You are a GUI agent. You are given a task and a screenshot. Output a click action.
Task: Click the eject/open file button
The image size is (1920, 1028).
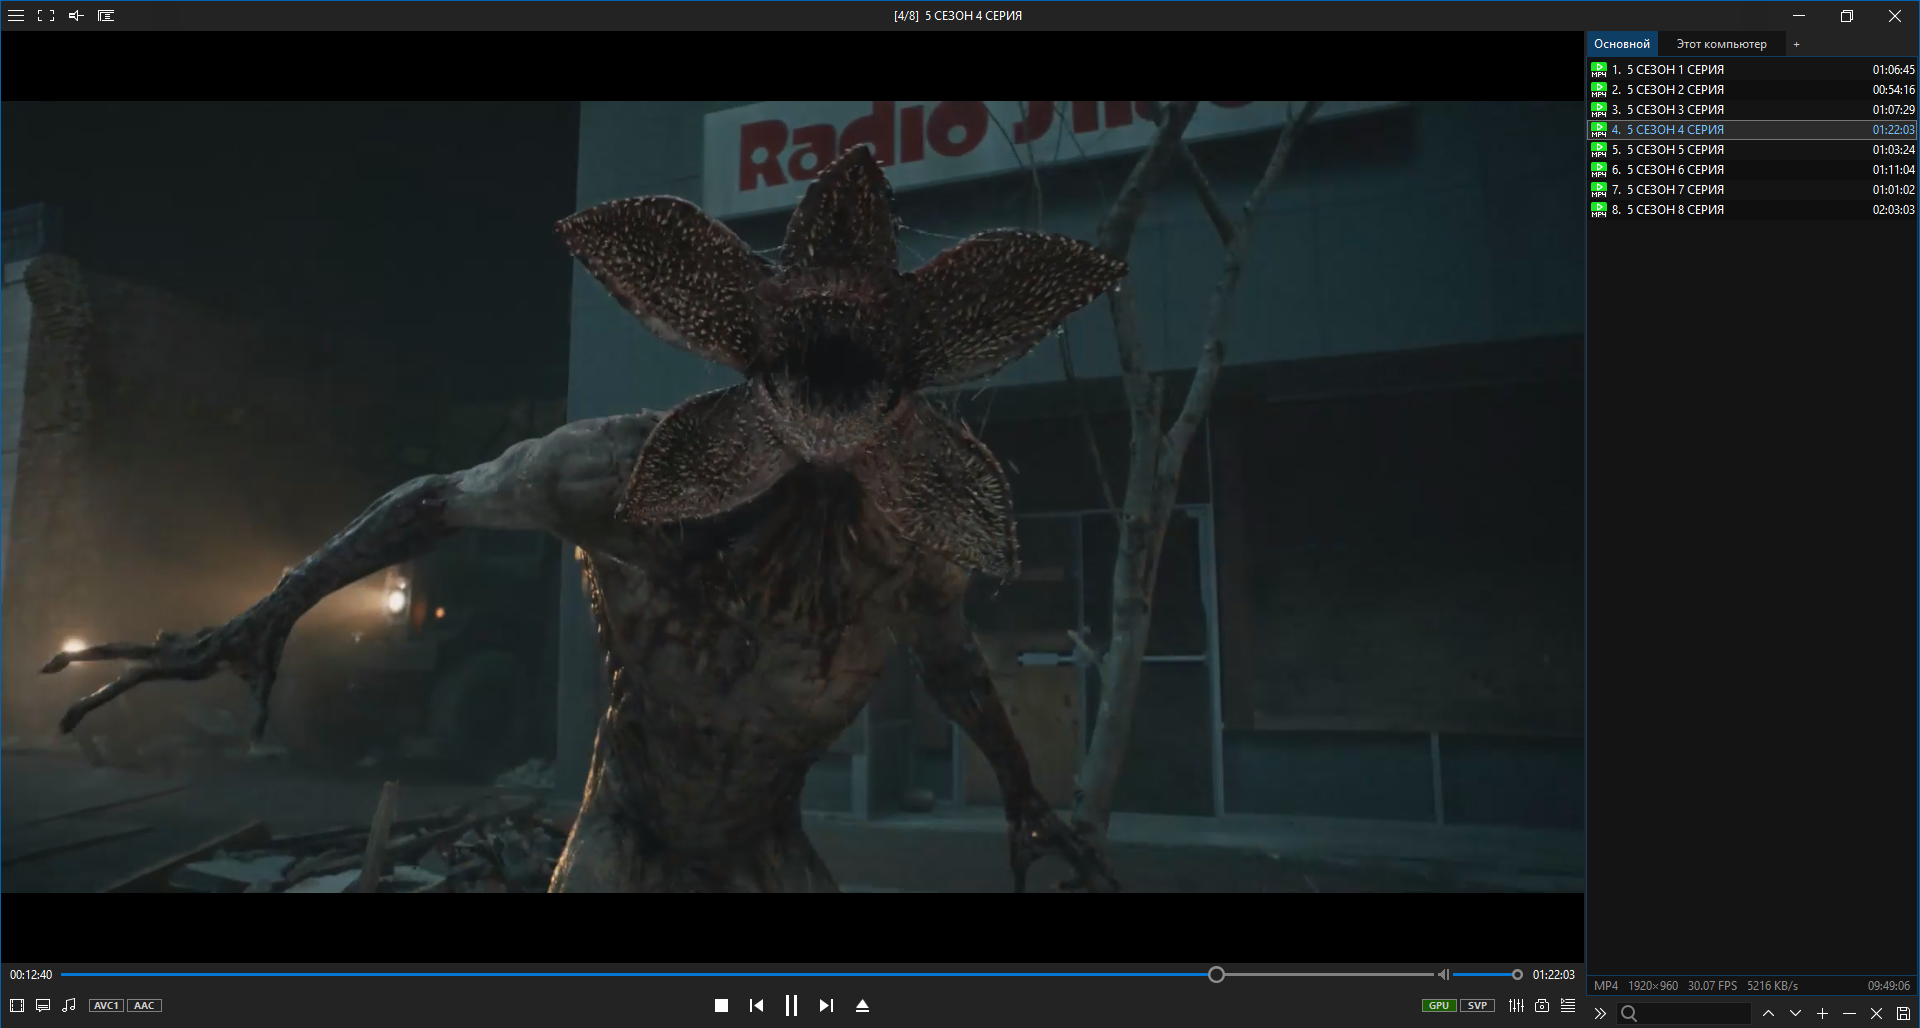coord(862,1006)
